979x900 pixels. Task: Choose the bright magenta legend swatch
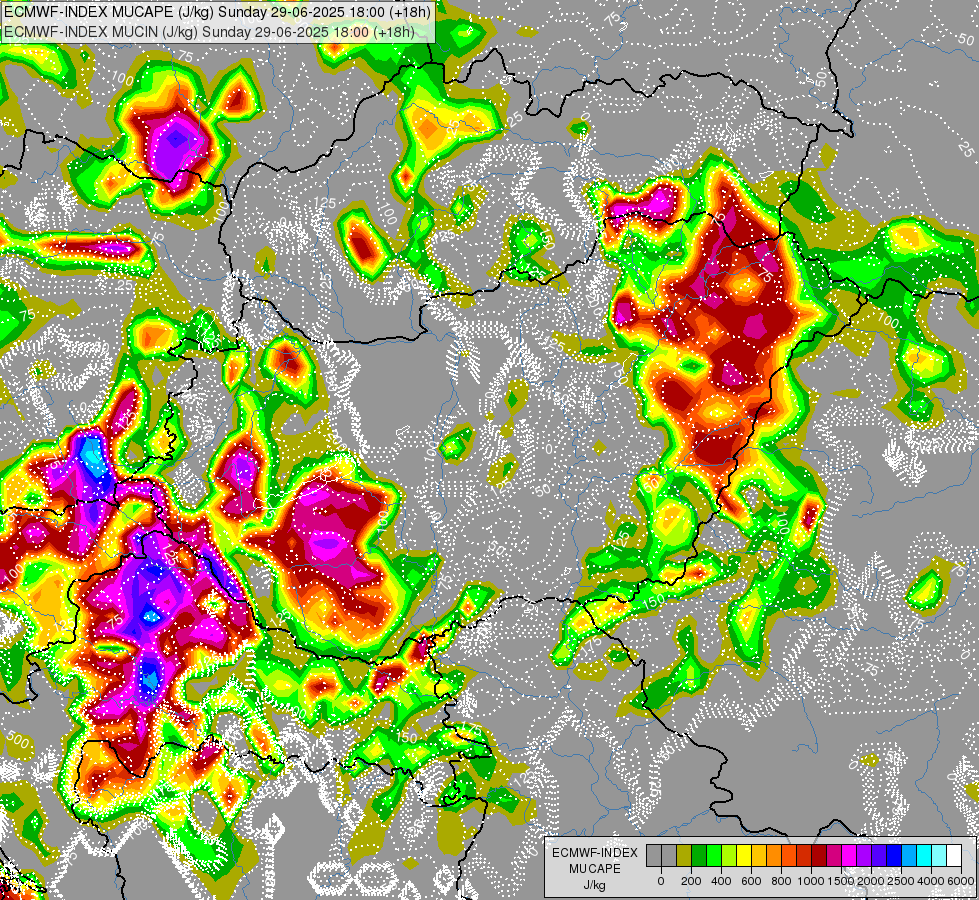(849, 855)
